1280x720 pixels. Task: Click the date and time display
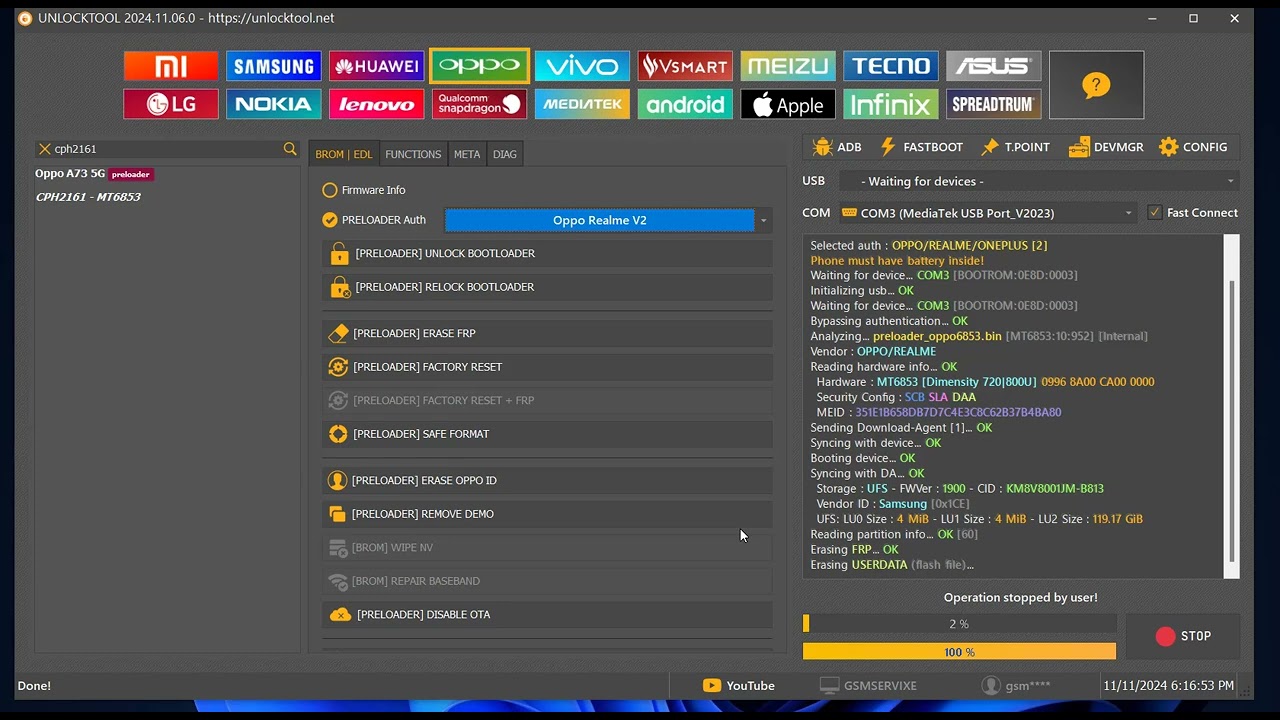1168,686
